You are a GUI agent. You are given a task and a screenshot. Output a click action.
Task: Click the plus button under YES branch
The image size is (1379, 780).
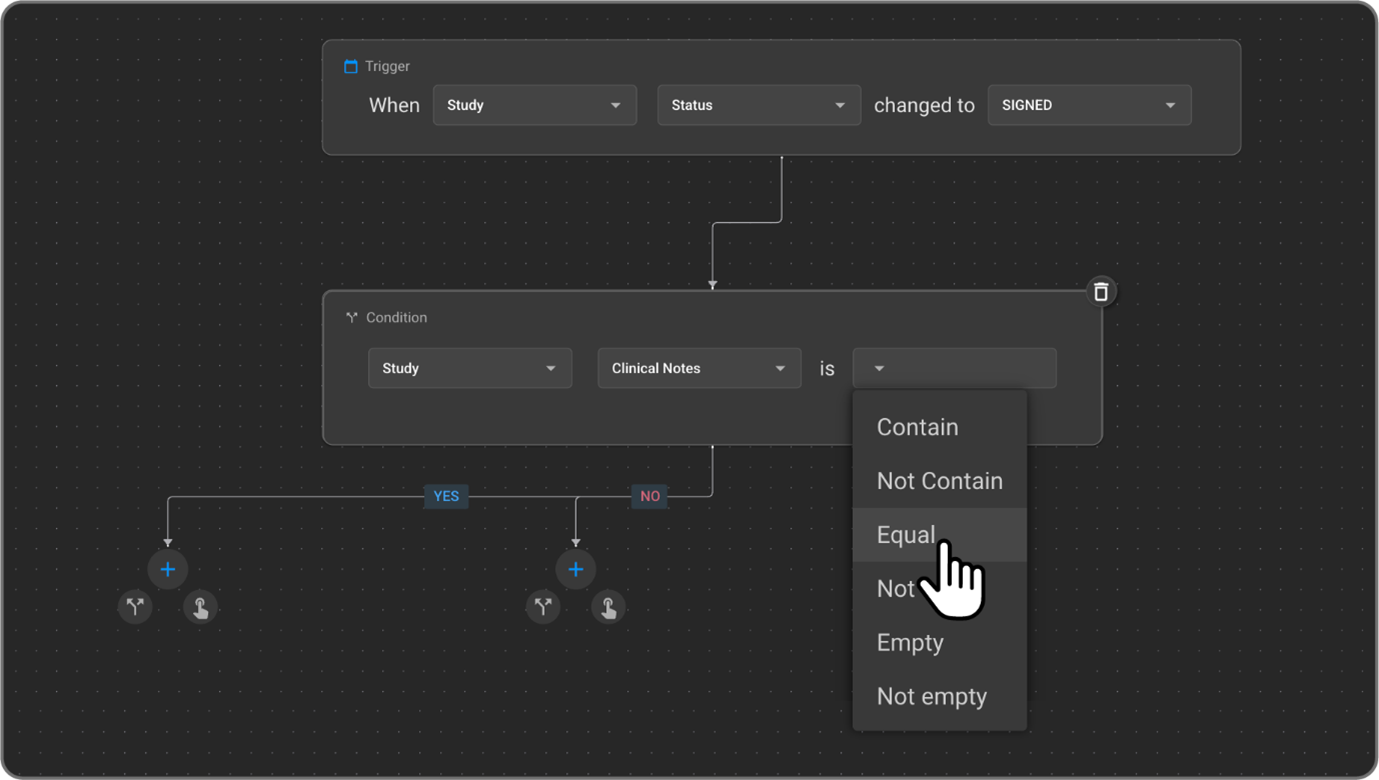point(168,569)
